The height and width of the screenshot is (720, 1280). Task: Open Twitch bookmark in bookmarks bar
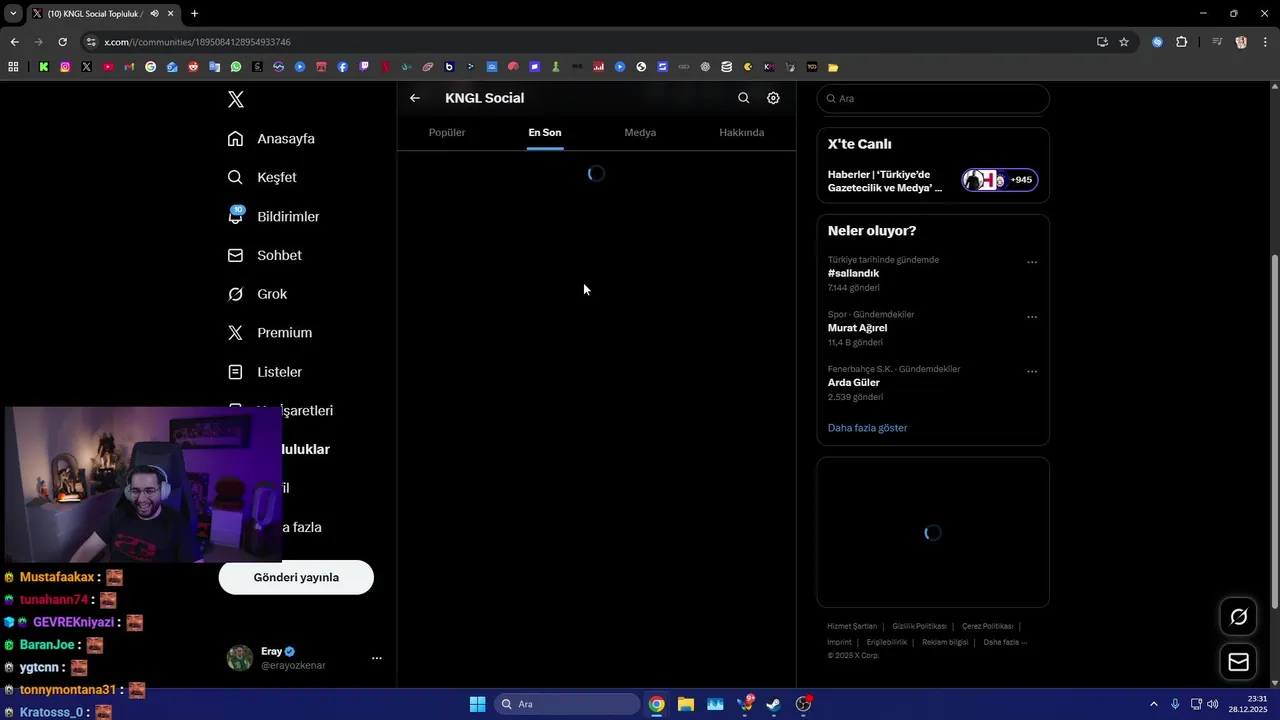point(364,67)
